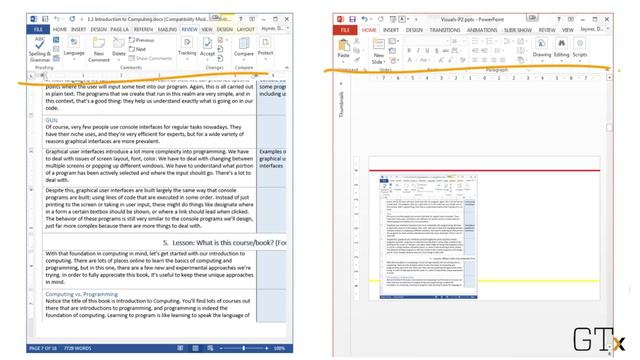Open the slide Layout dropdown in PowerPoint
The height and width of the screenshot is (360, 640).
click(393, 41)
